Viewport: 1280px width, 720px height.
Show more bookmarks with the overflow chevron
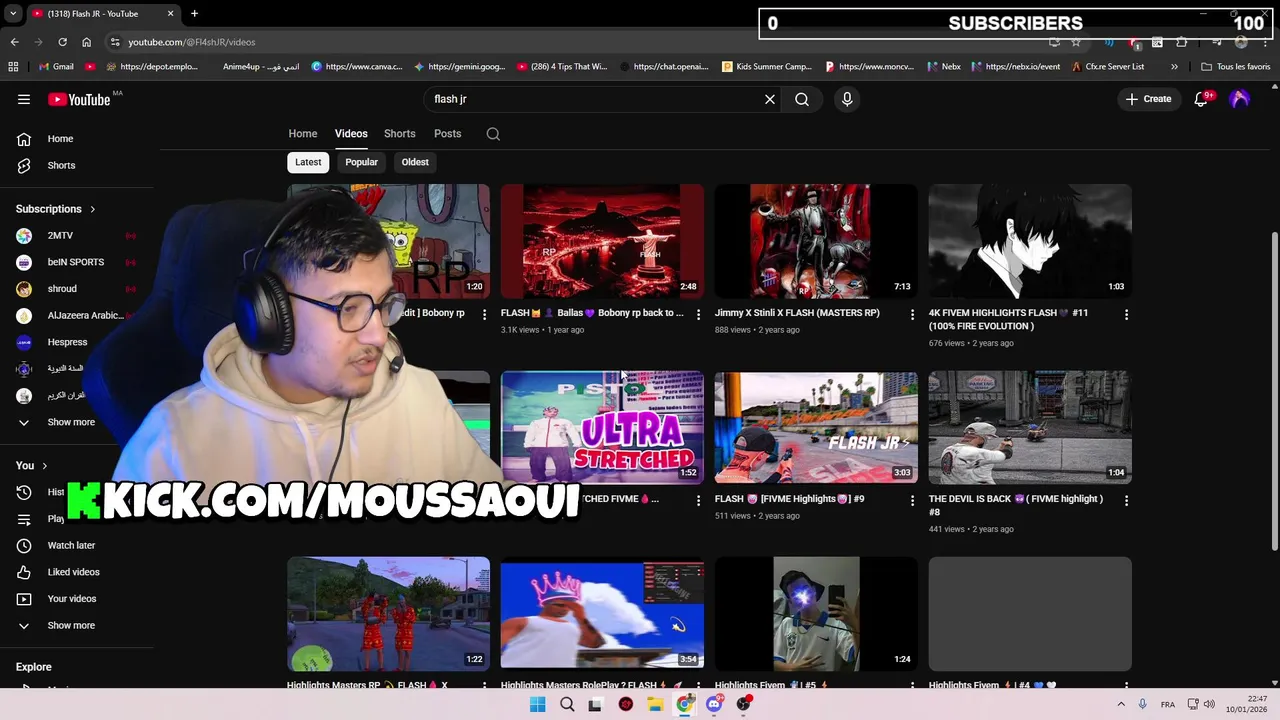[x=1174, y=67]
